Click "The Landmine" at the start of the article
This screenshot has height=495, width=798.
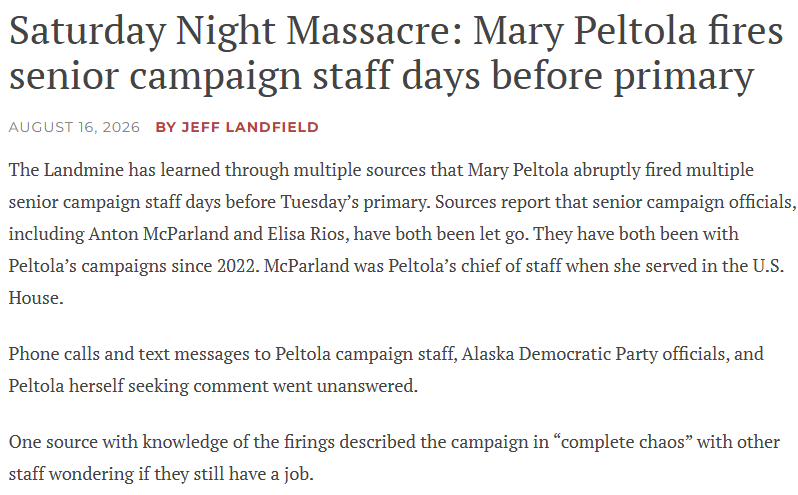click(66, 169)
